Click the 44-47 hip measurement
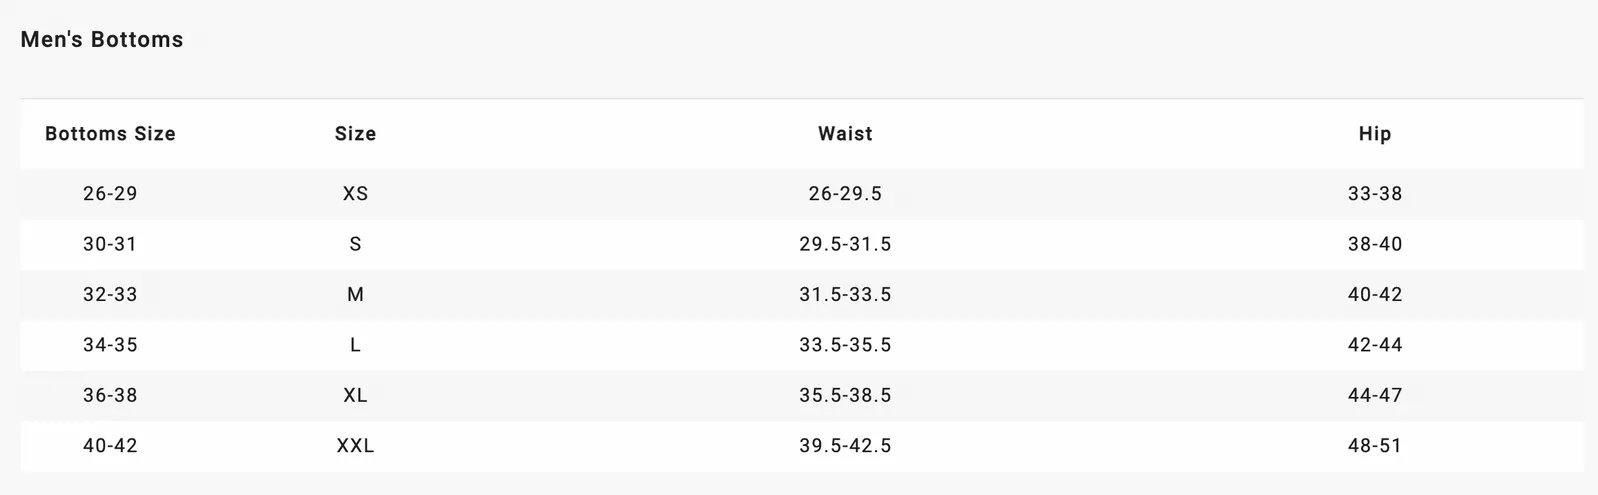 (x=1375, y=396)
